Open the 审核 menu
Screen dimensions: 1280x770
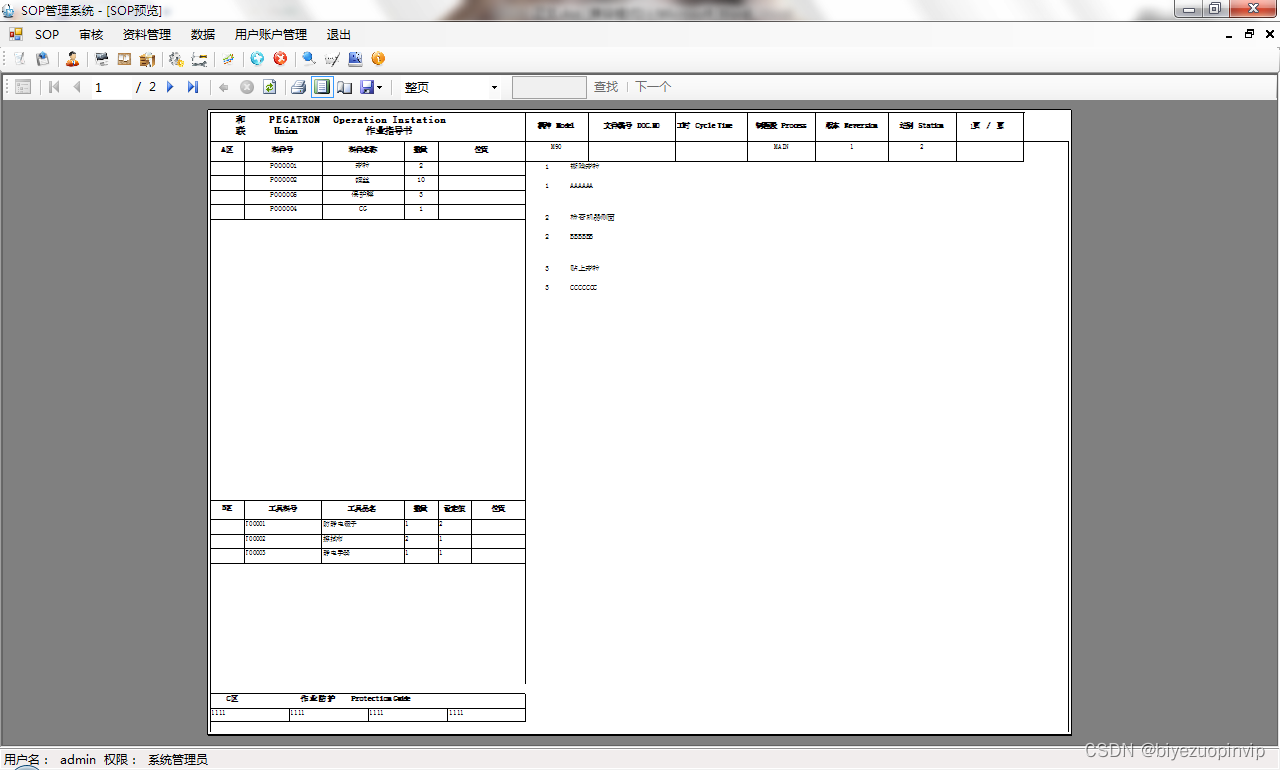tap(91, 34)
